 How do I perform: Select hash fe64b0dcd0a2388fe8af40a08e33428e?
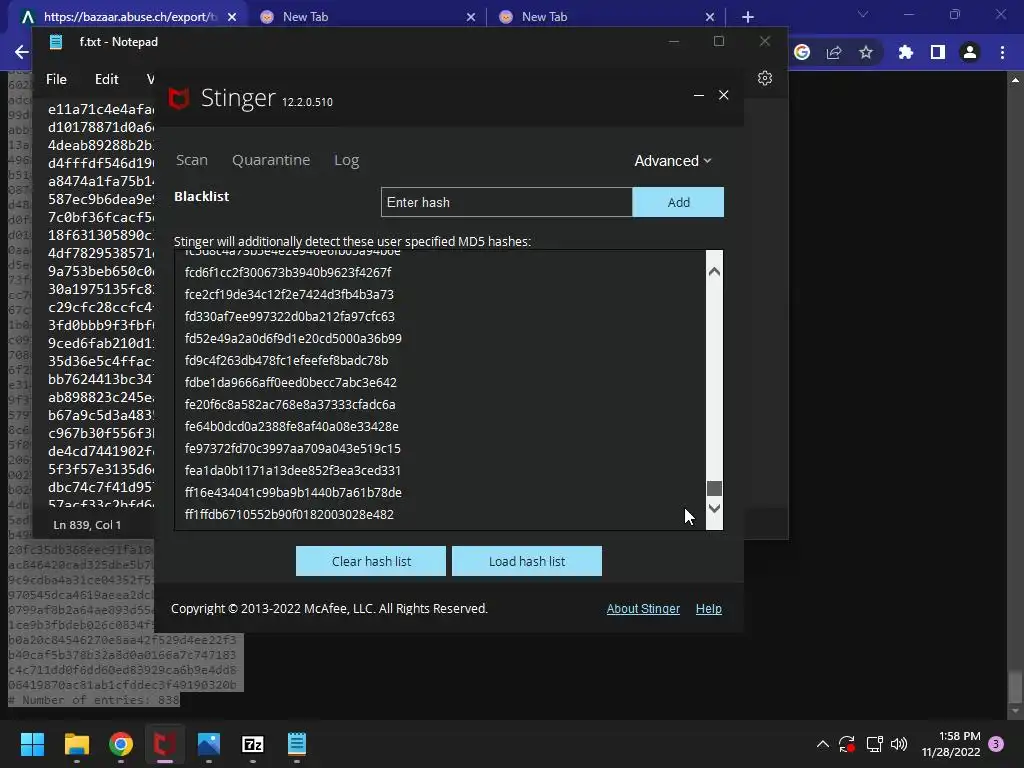[292, 426]
